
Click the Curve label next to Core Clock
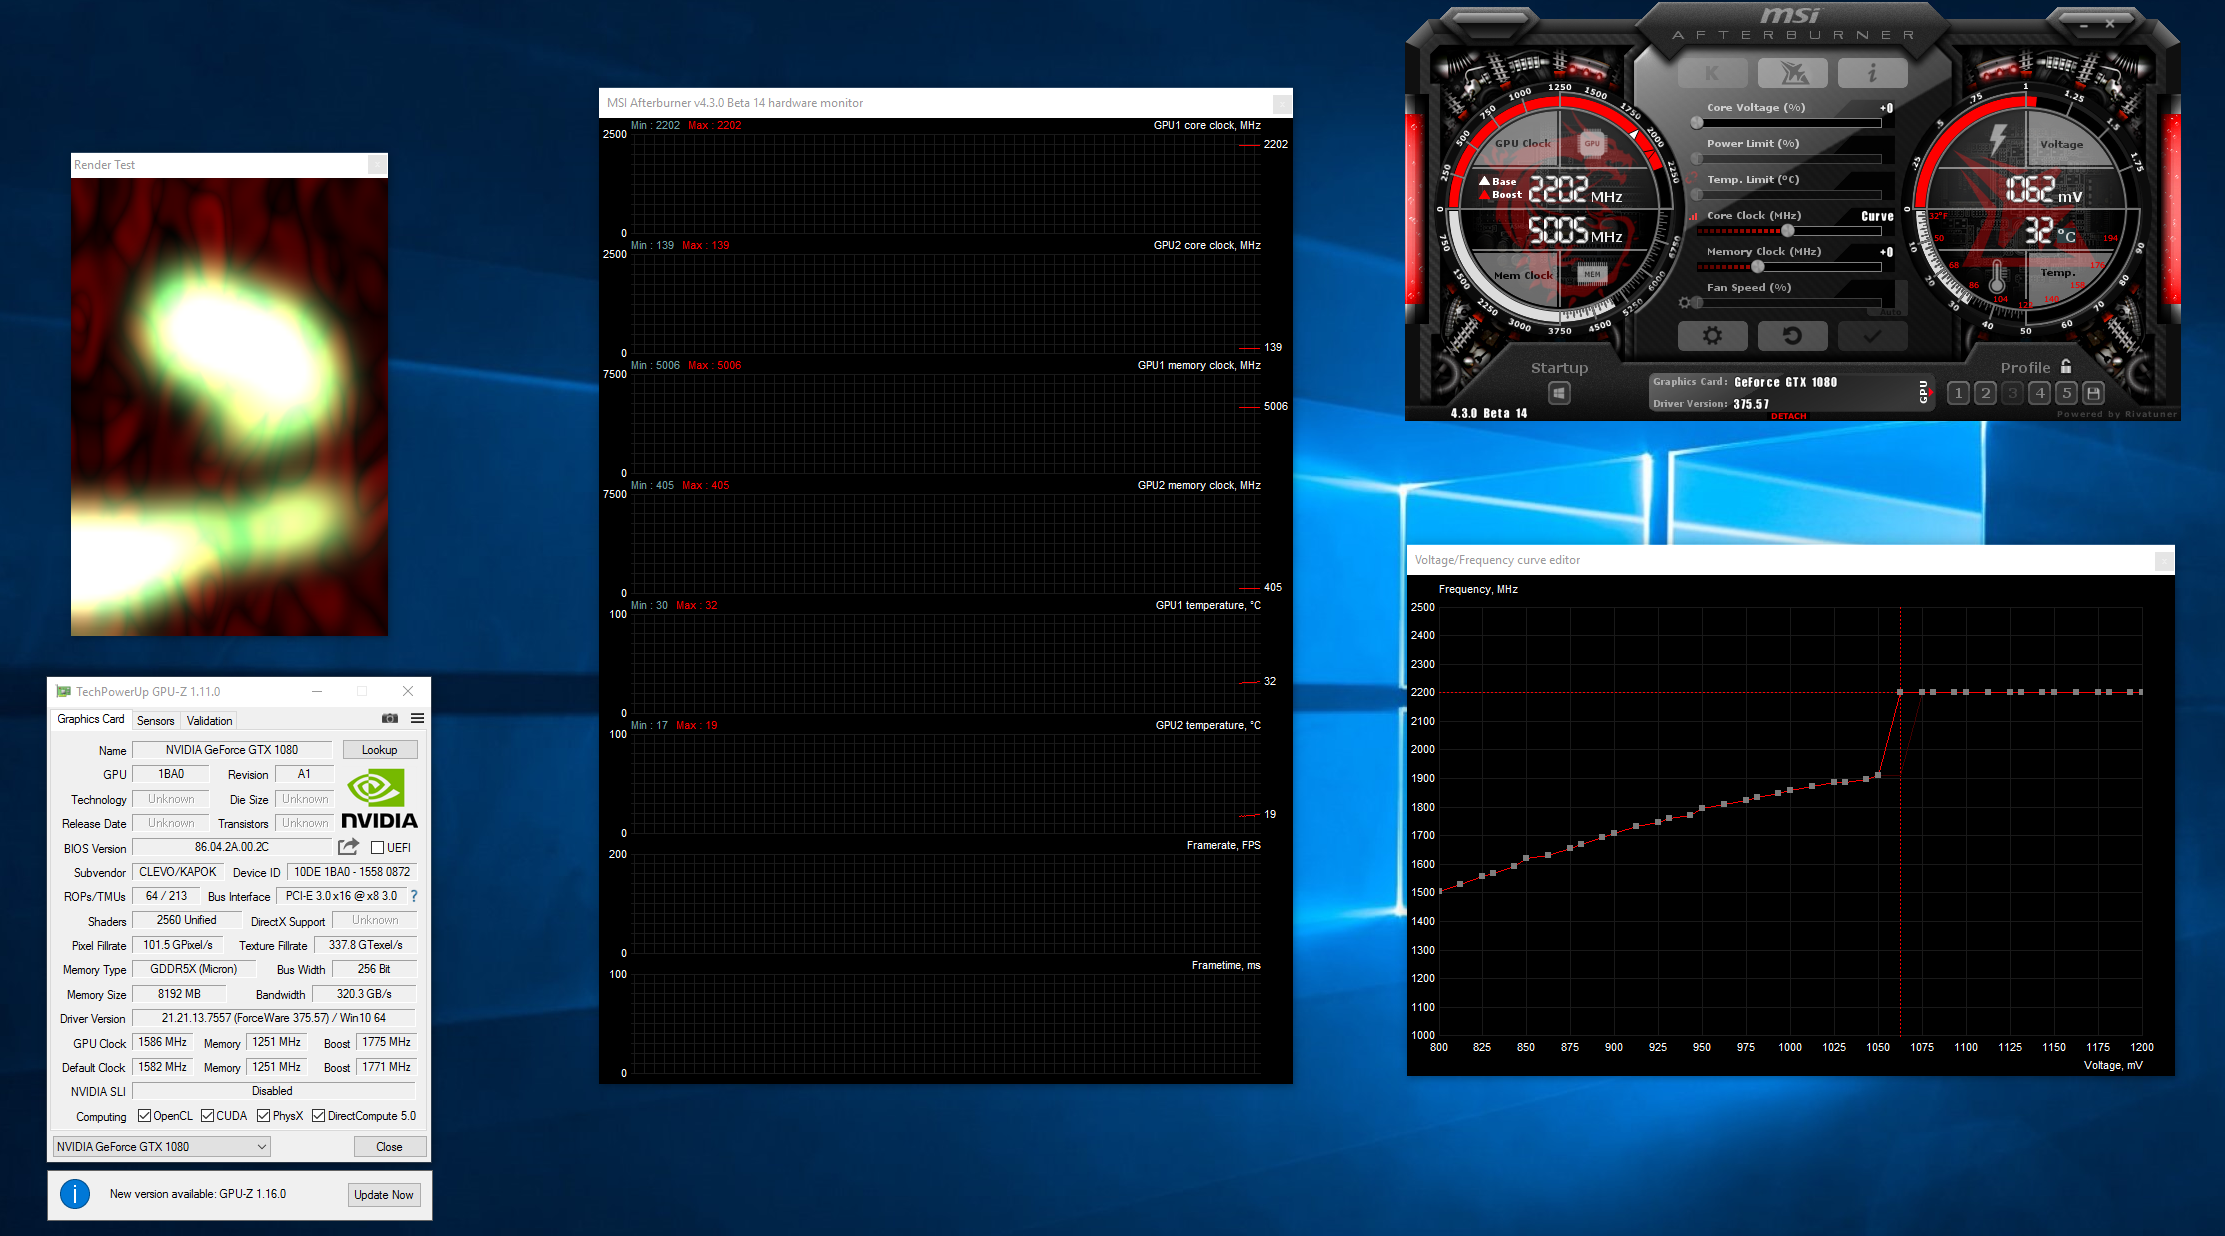click(1877, 216)
